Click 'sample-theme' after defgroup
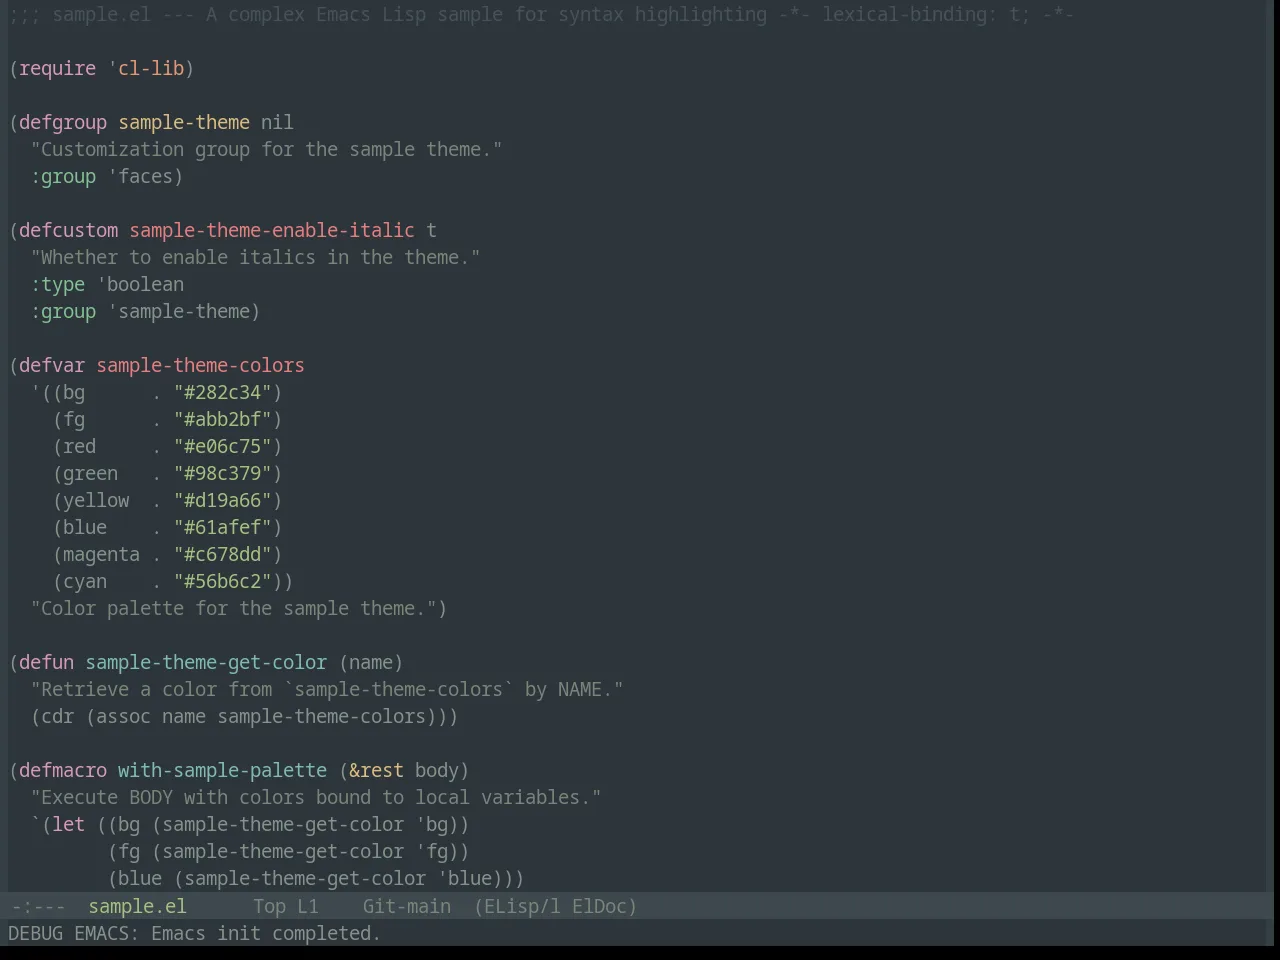 184,122
